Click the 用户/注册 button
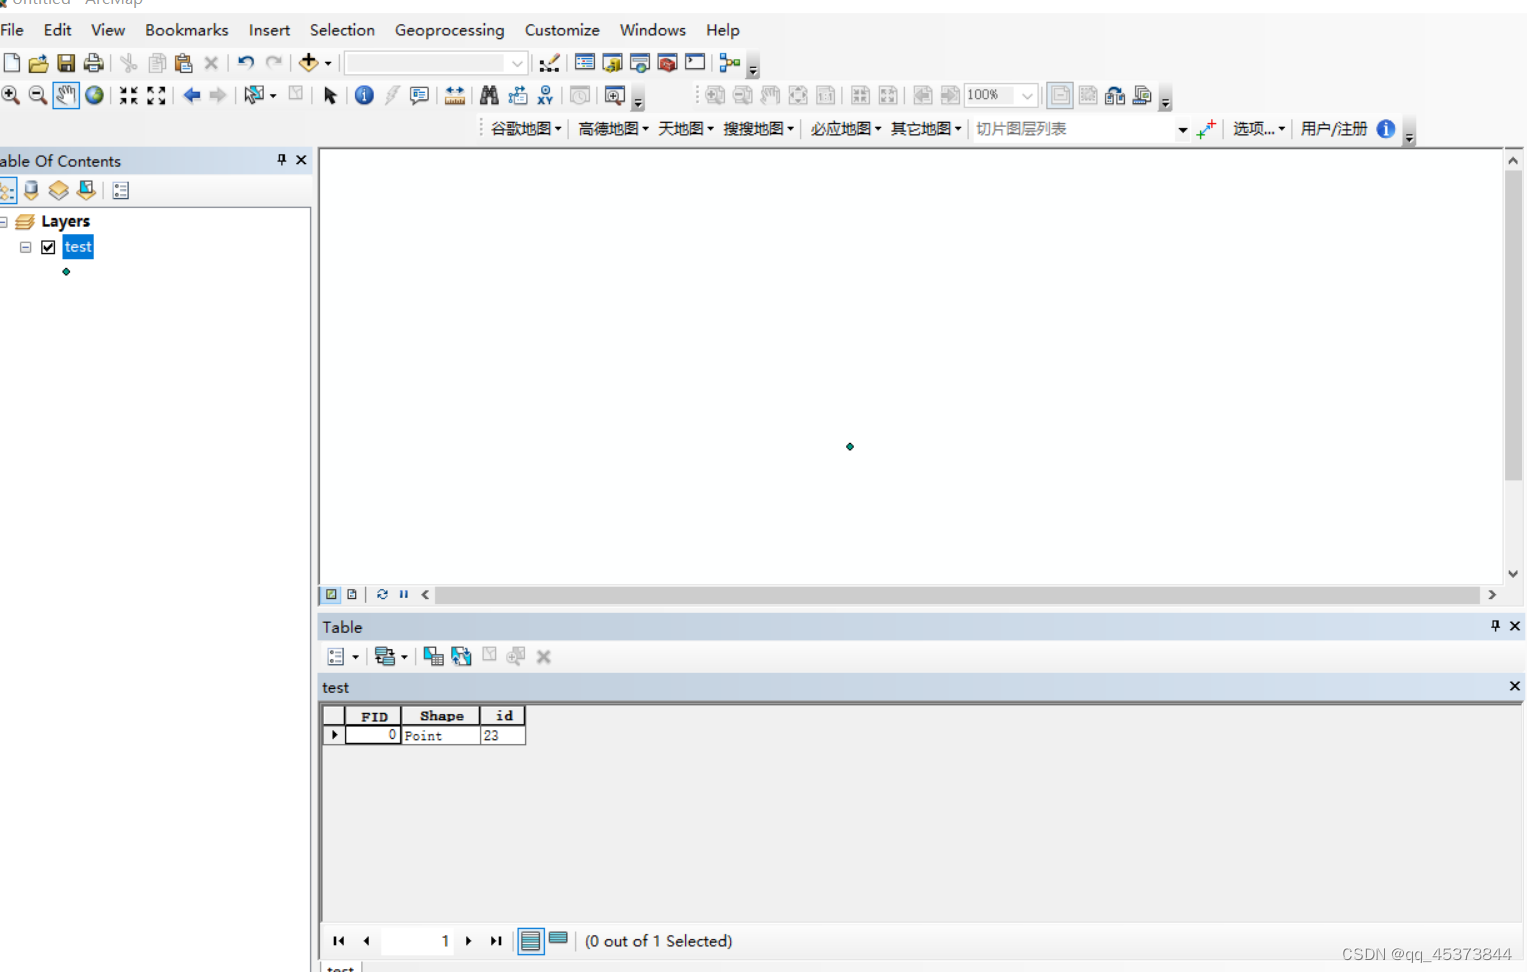 [x=1334, y=129]
